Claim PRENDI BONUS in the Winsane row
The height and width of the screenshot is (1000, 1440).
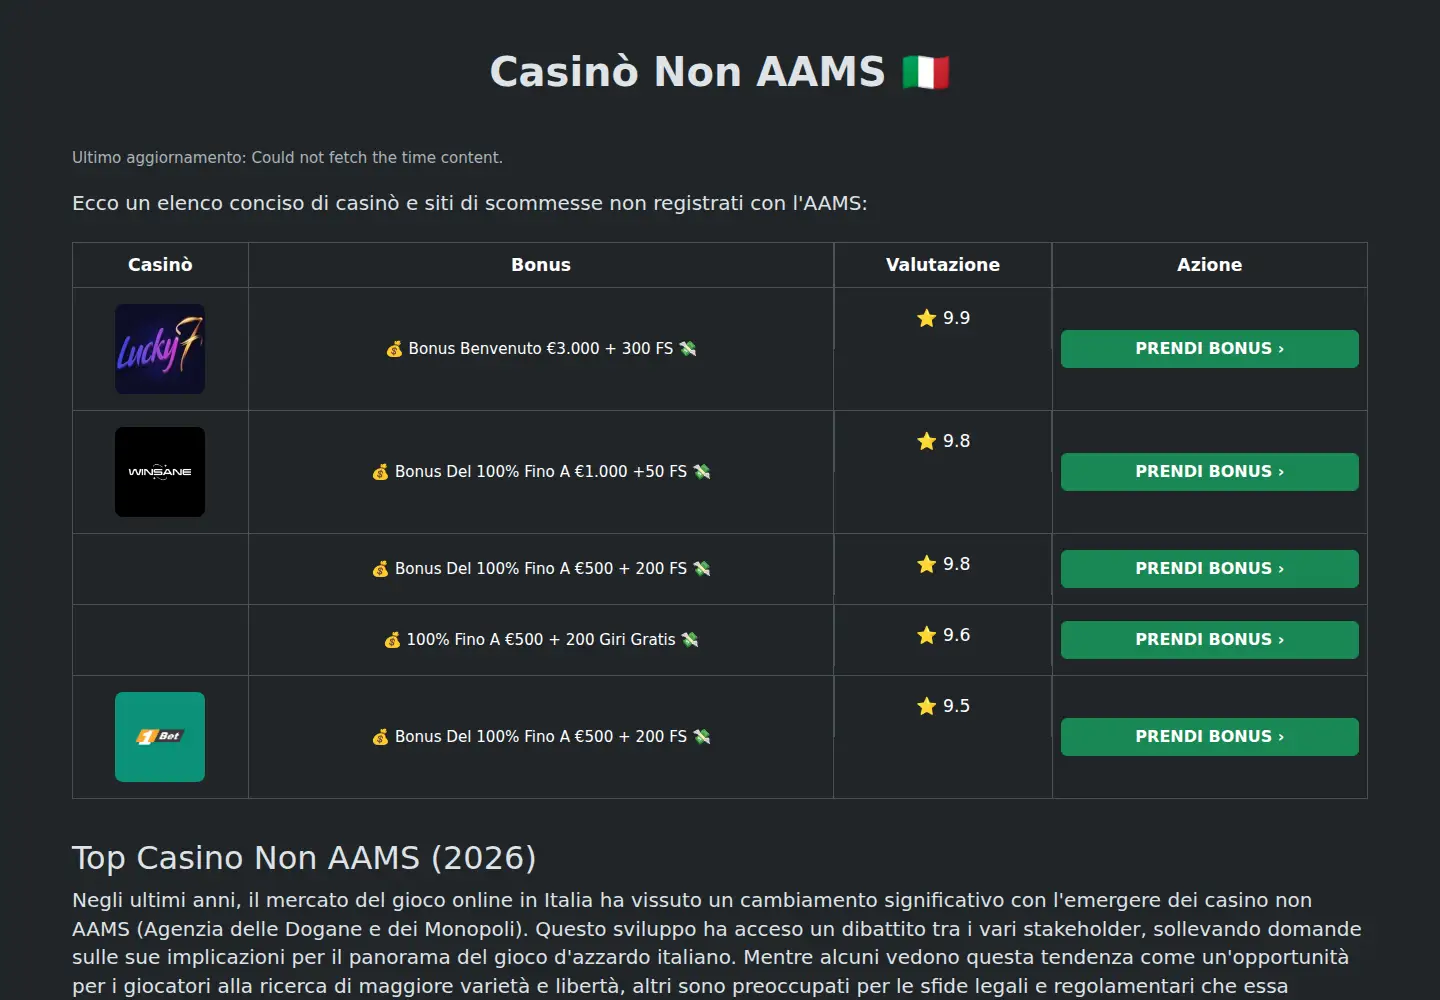click(x=1209, y=472)
